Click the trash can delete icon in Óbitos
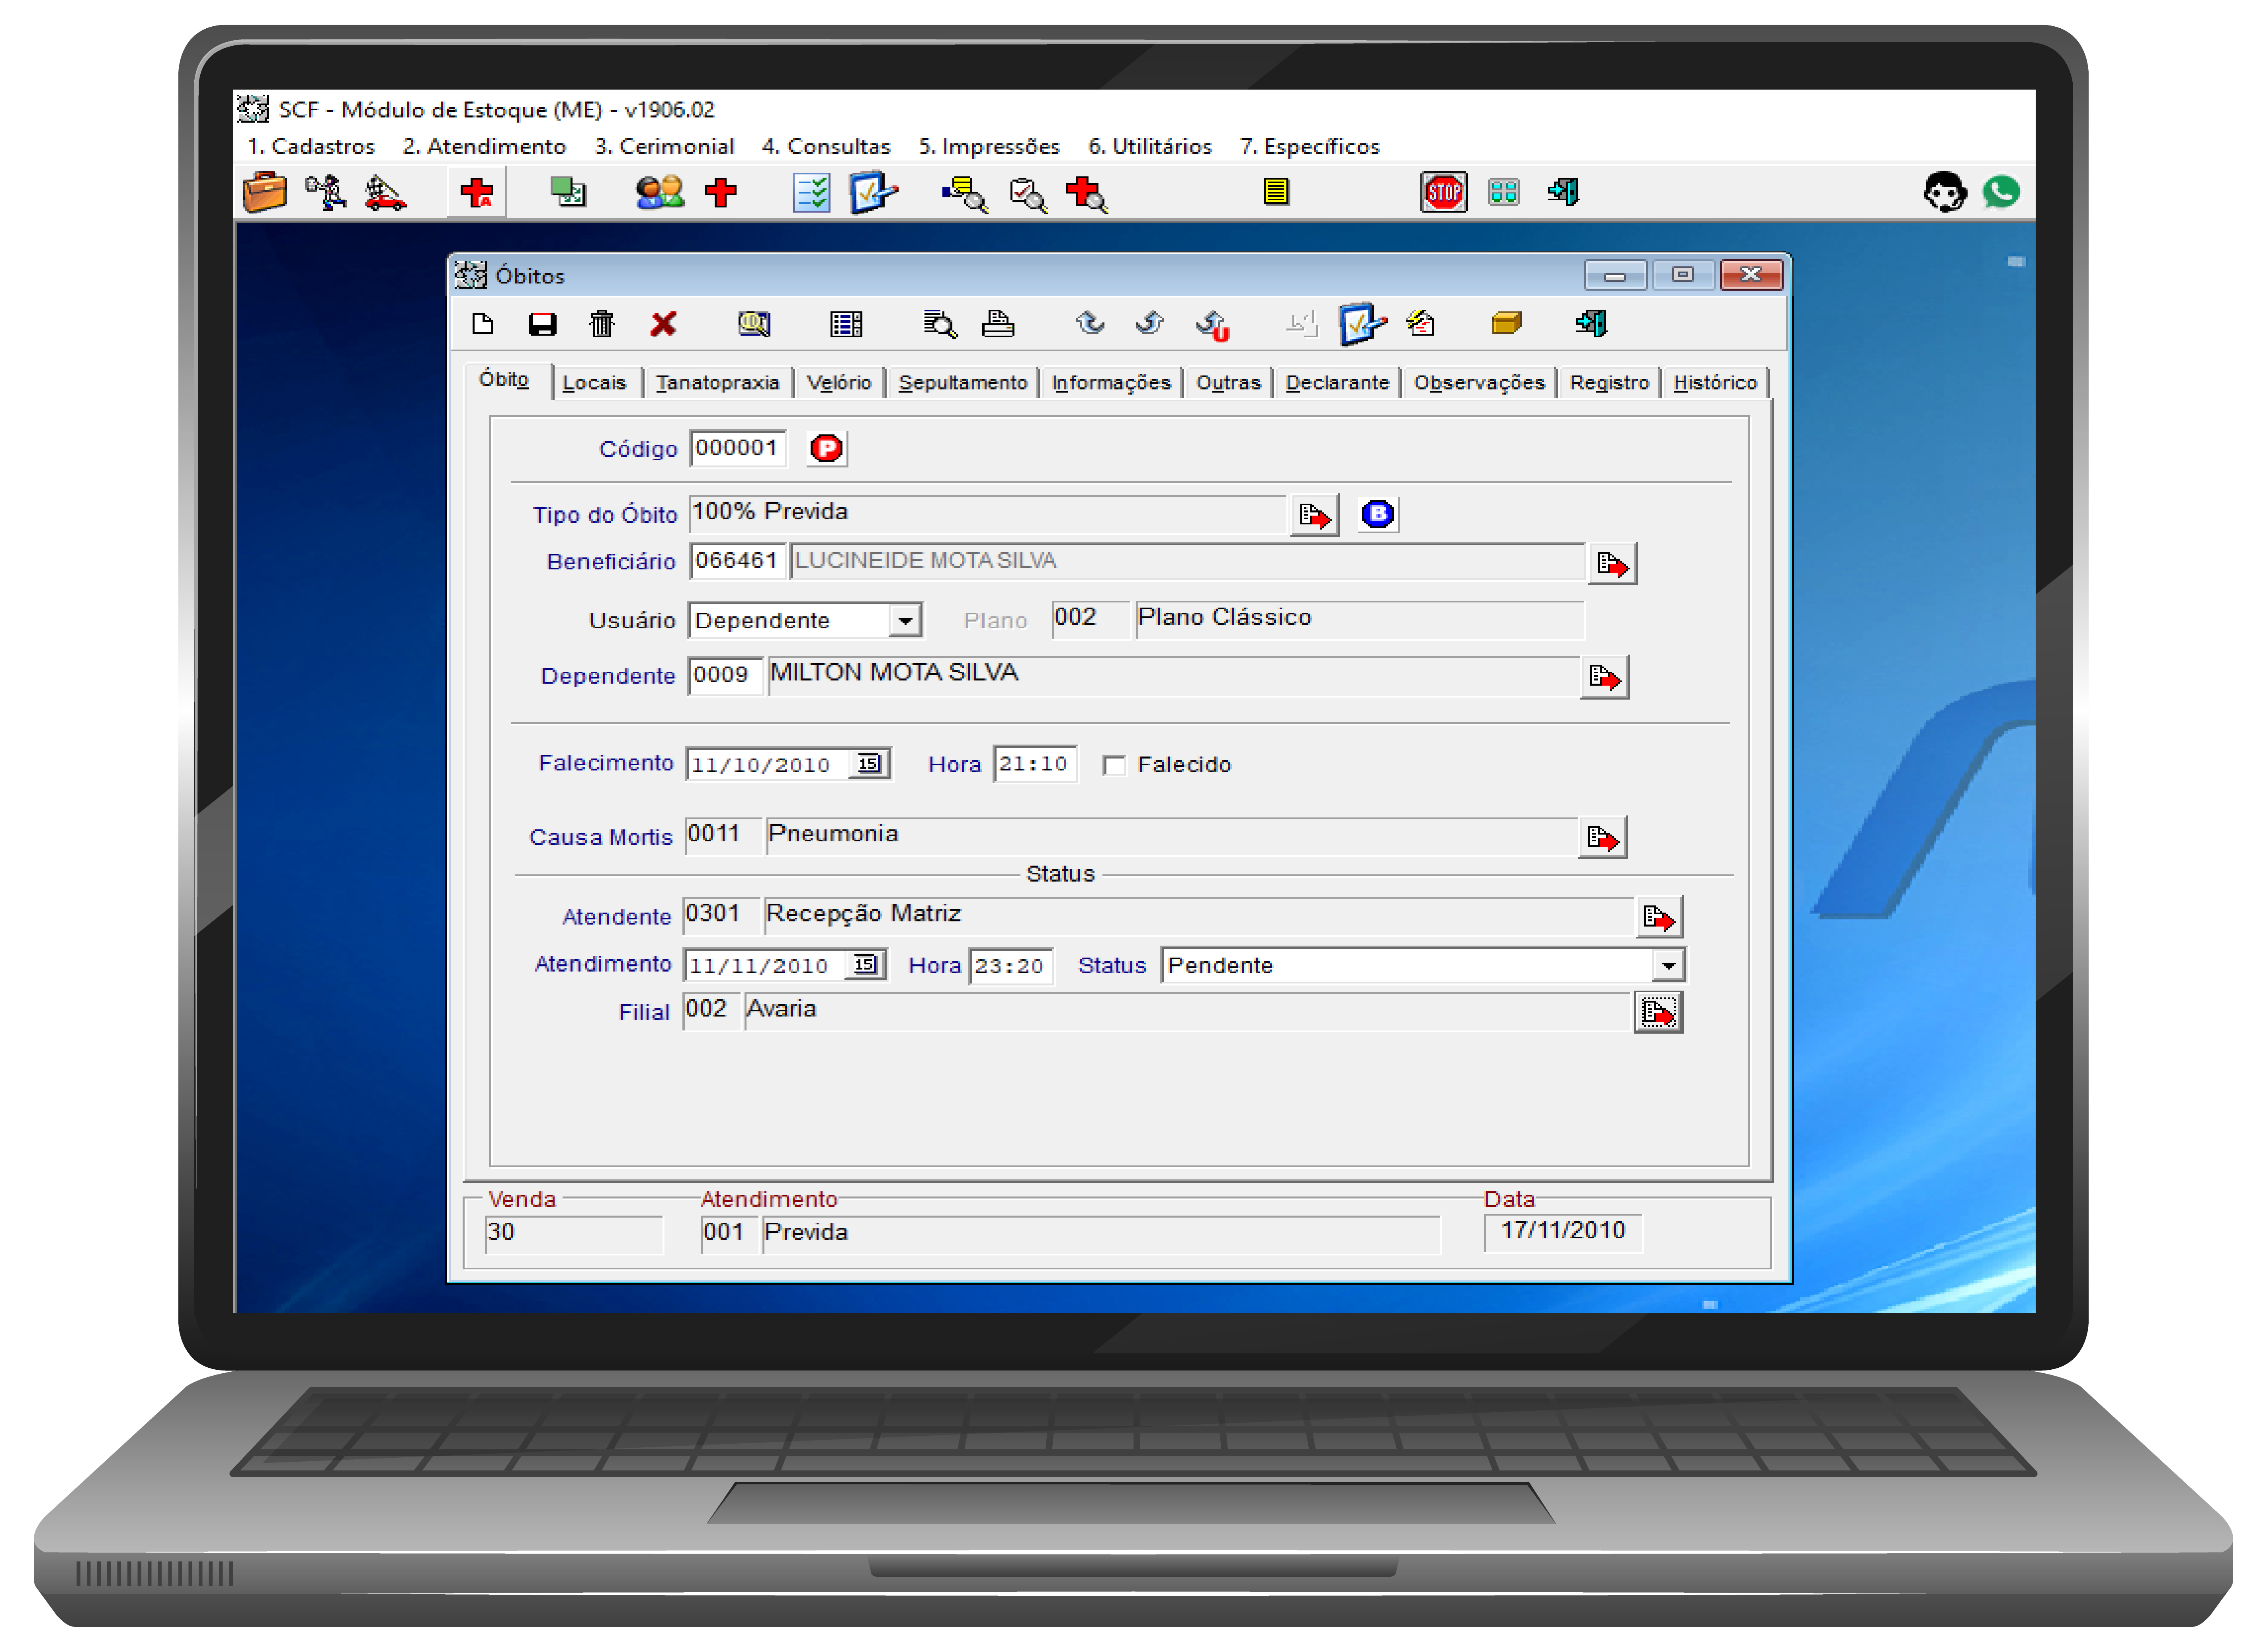The width and height of the screenshot is (2267, 1652). (602, 324)
